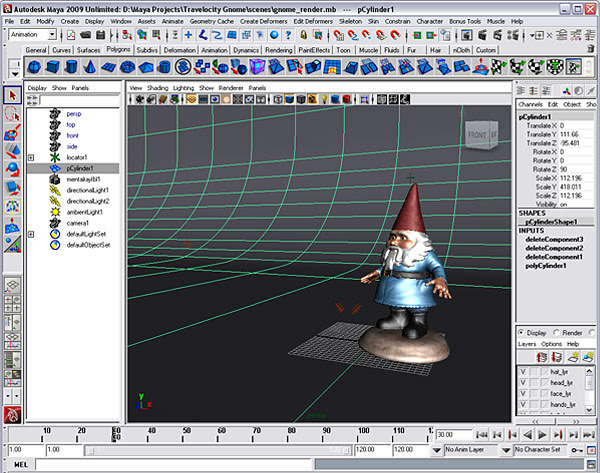Viewport: 600px width, 473px height.
Task: Play the animation forwards
Action: pyautogui.click(x=542, y=435)
